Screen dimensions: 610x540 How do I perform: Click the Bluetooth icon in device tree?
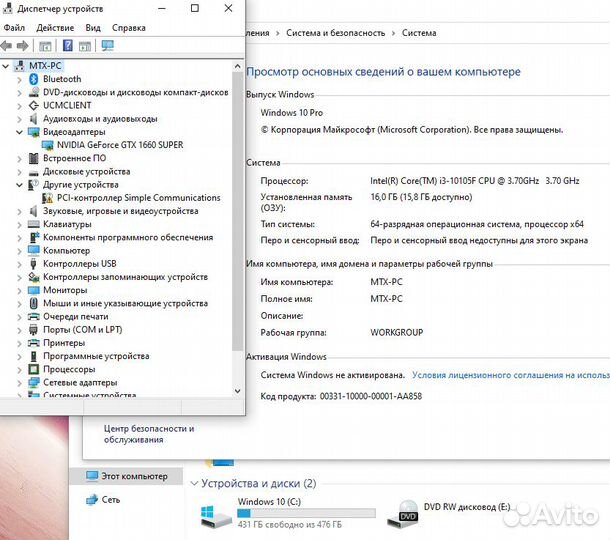point(34,79)
